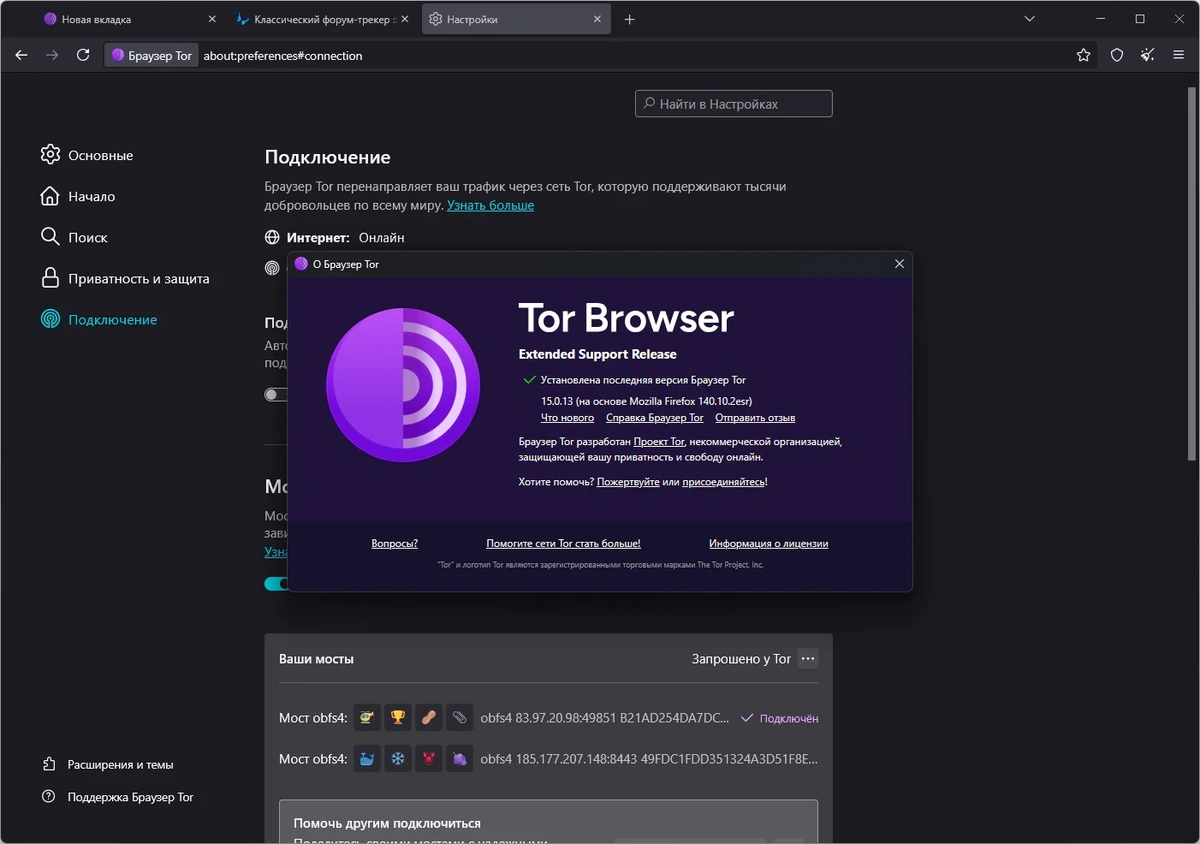The height and width of the screenshot is (844, 1200).
Task: Open the shield security level panel
Action: [1117, 55]
